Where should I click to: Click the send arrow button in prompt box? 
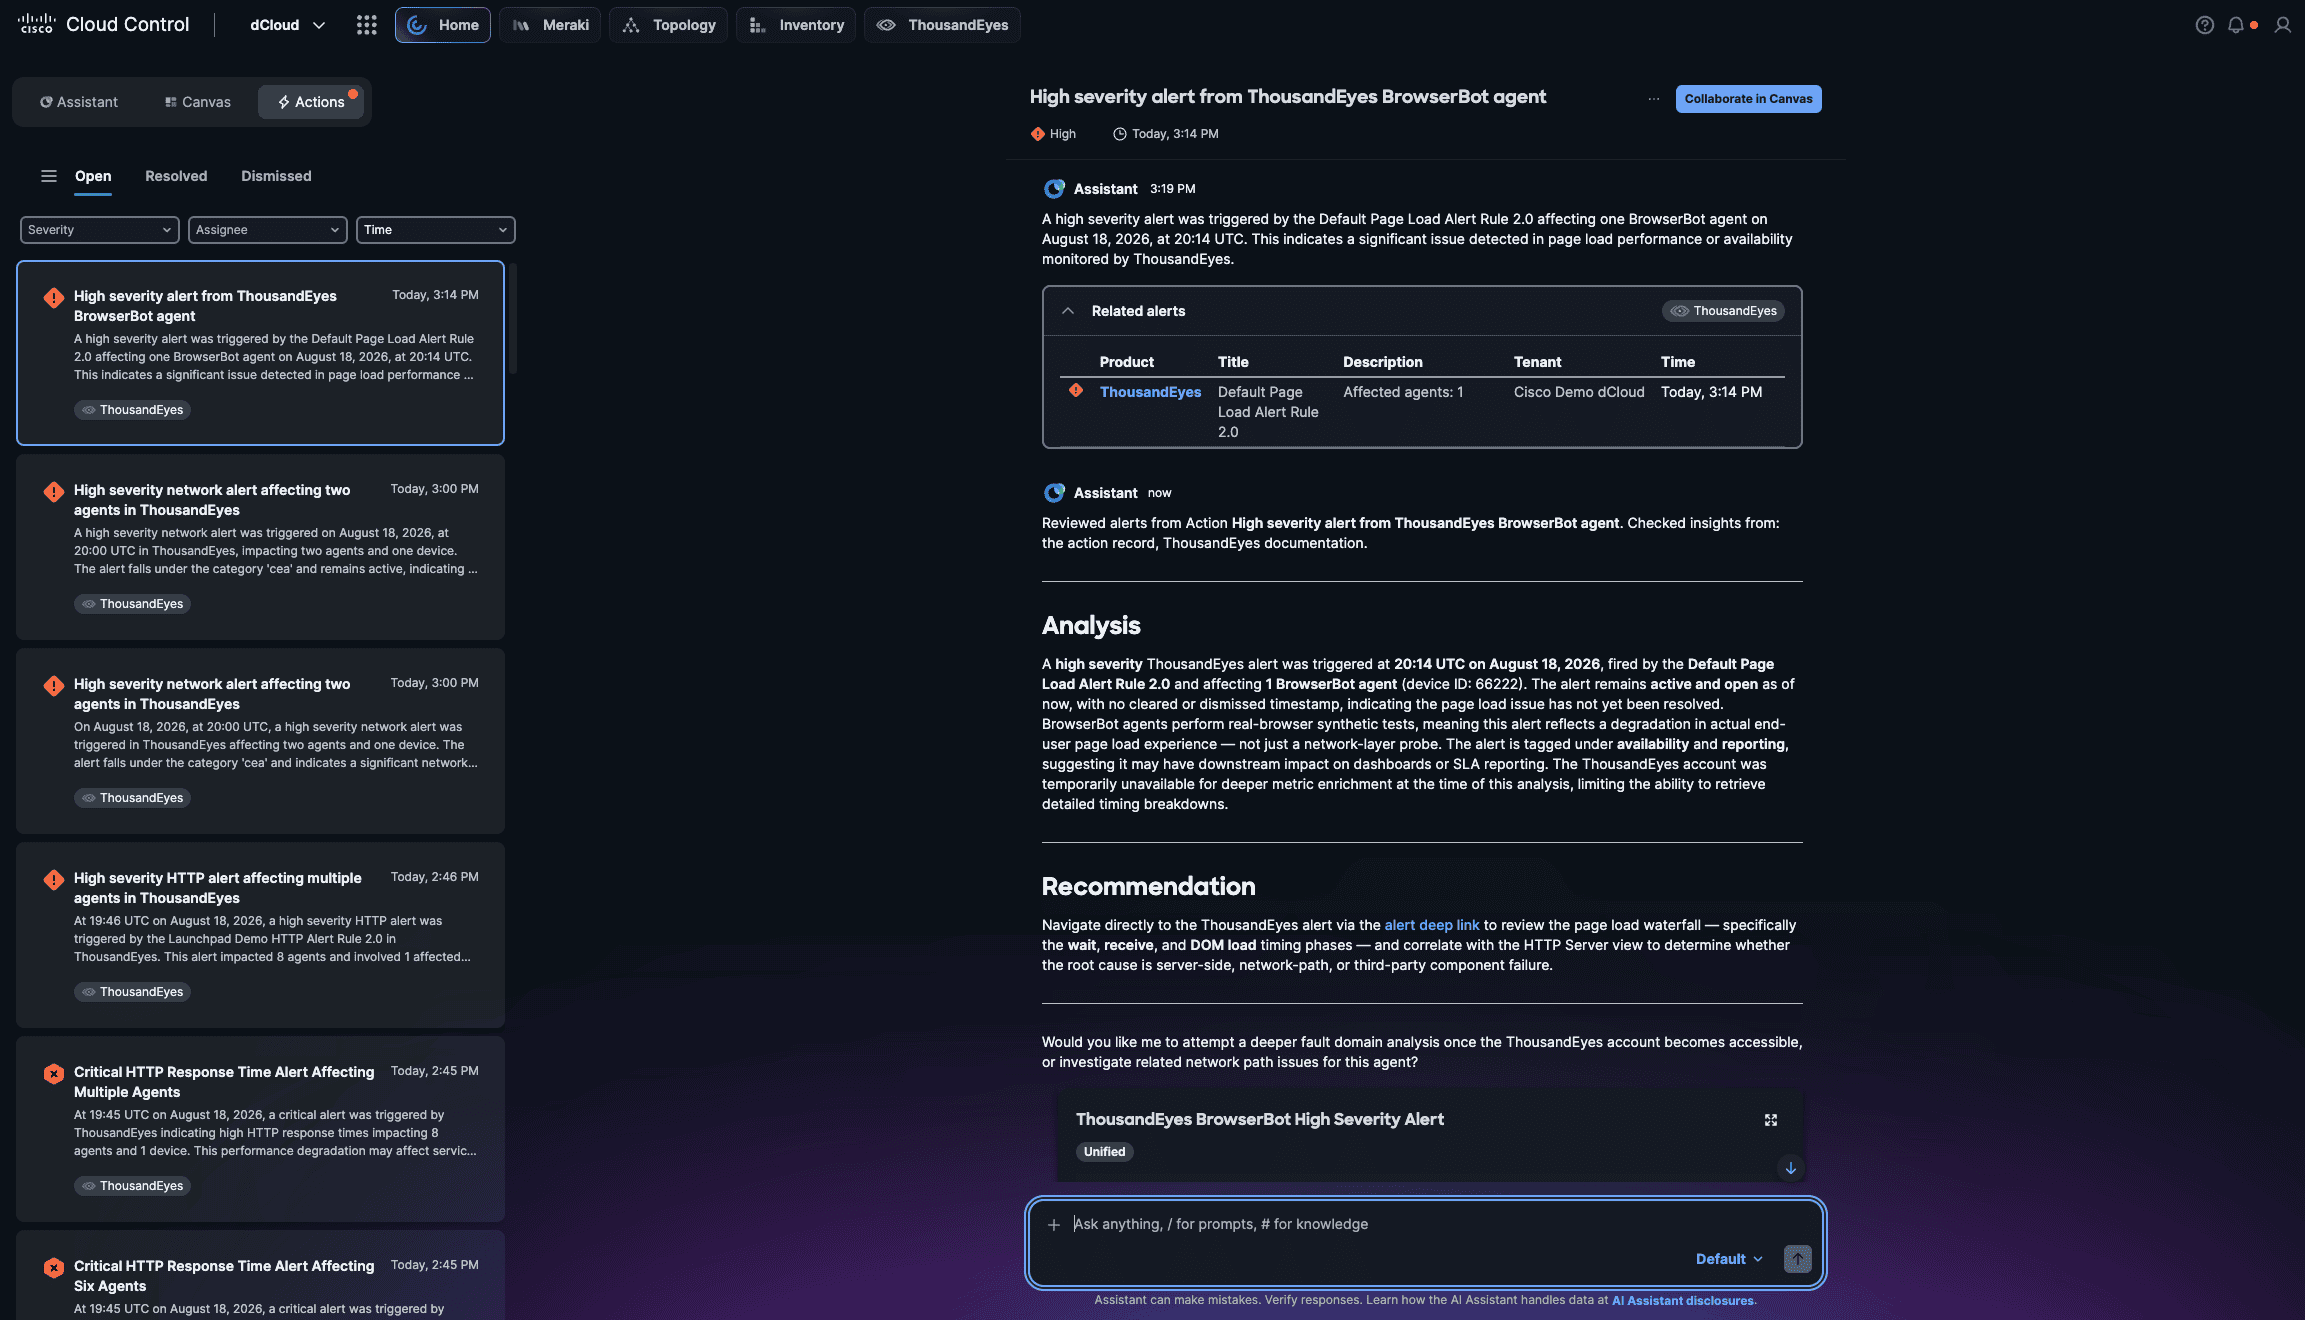tap(1797, 1259)
